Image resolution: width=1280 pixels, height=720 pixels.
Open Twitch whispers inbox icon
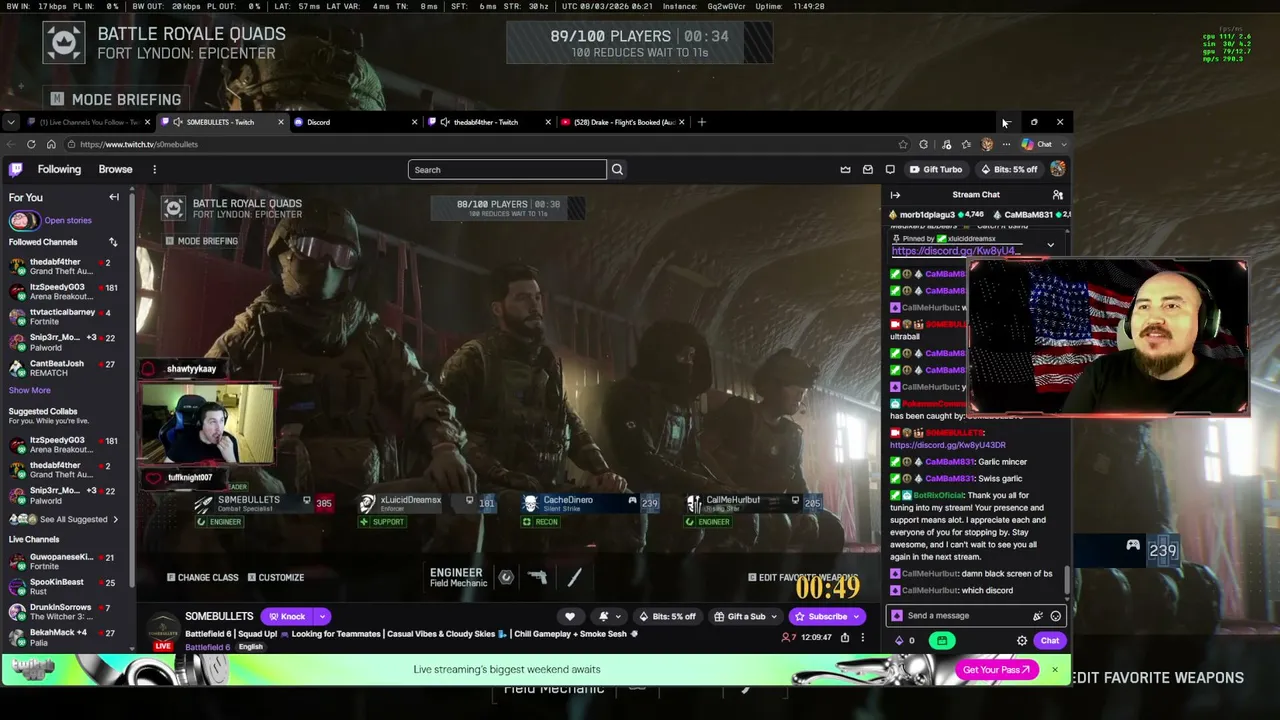tap(868, 170)
